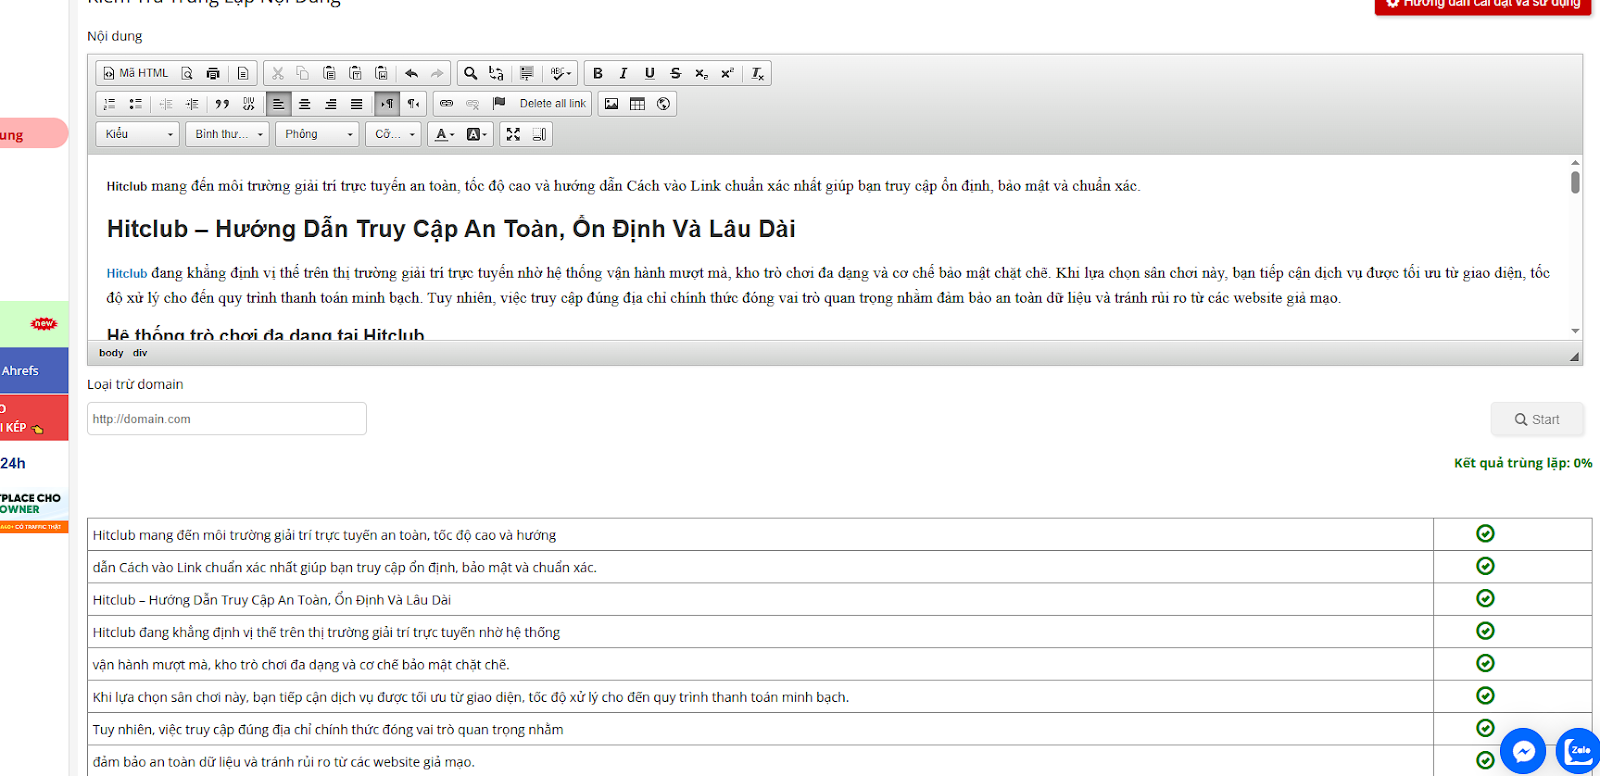The image size is (1600, 776).
Task: Open the text color picker
Action: (443, 134)
